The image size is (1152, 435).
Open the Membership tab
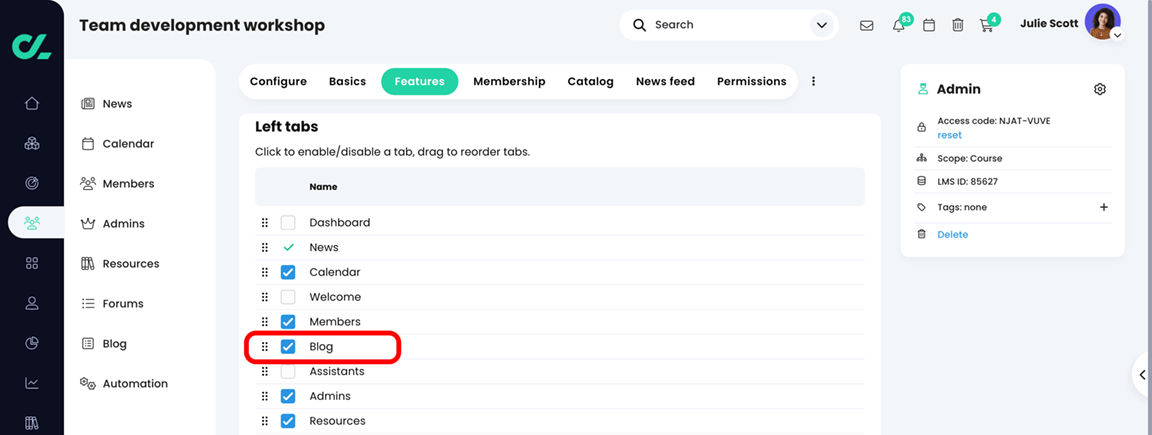[509, 82]
